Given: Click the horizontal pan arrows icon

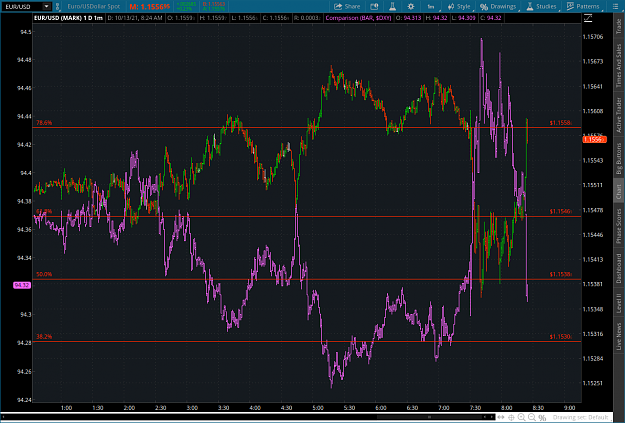Looking at the screenshot, I should (501, 417).
